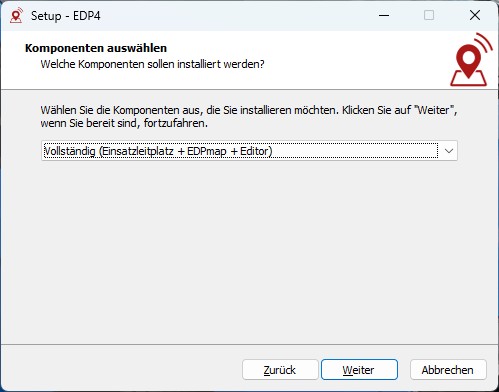Click the empty title bar area before minimize
The height and width of the screenshot is (392, 499).
pyautogui.click(x=233, y=16)
